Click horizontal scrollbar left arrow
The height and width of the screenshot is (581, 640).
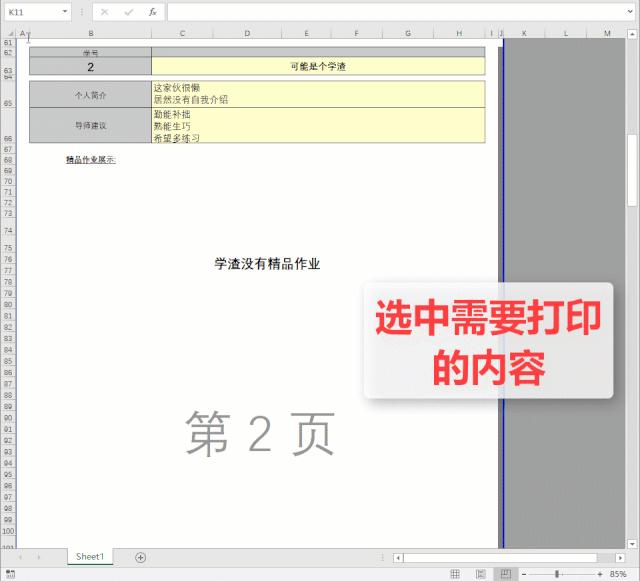398,557
